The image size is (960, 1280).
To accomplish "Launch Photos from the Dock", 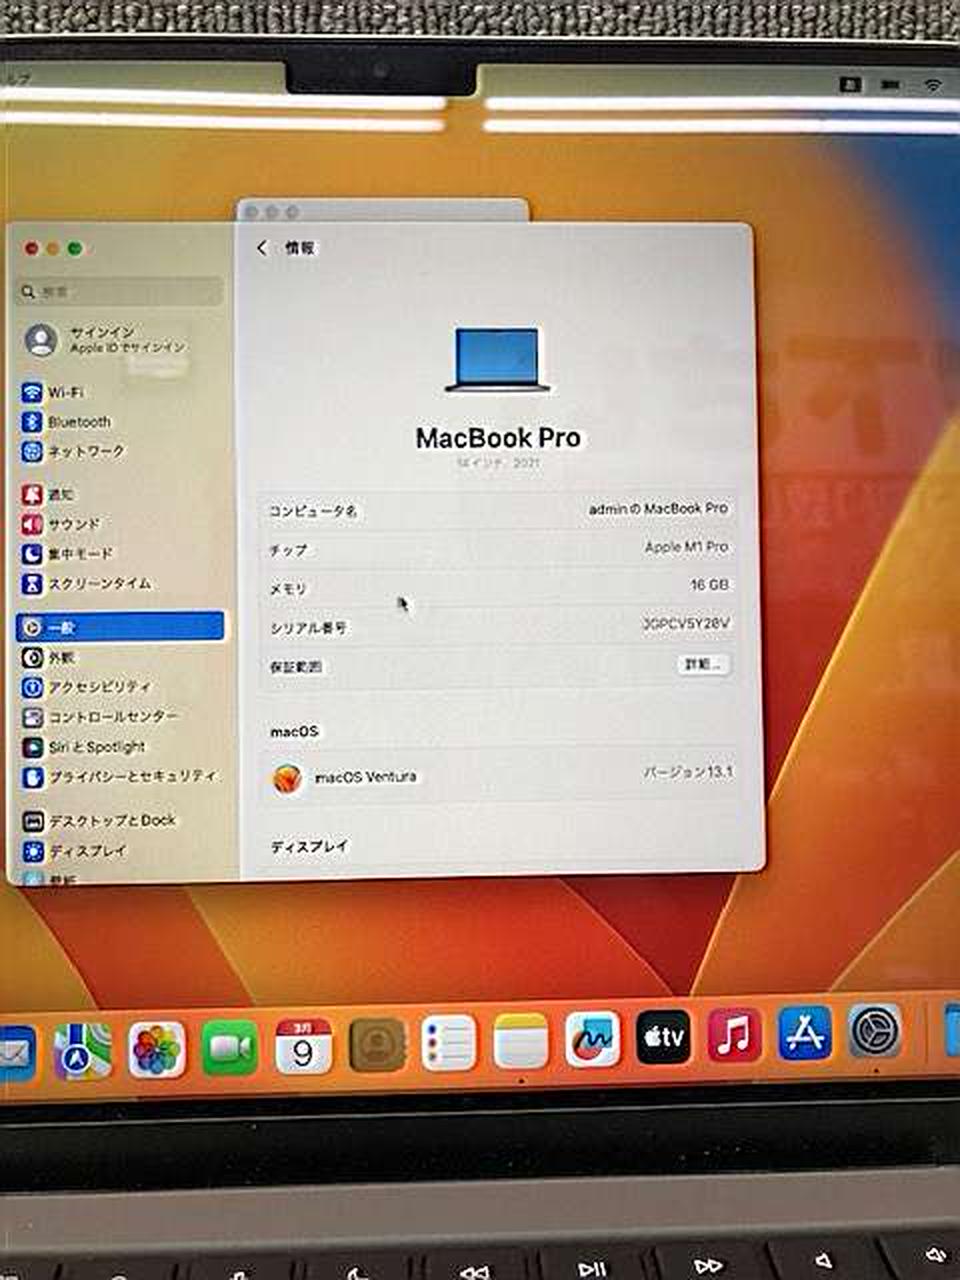I will (x=157, y=1049).
